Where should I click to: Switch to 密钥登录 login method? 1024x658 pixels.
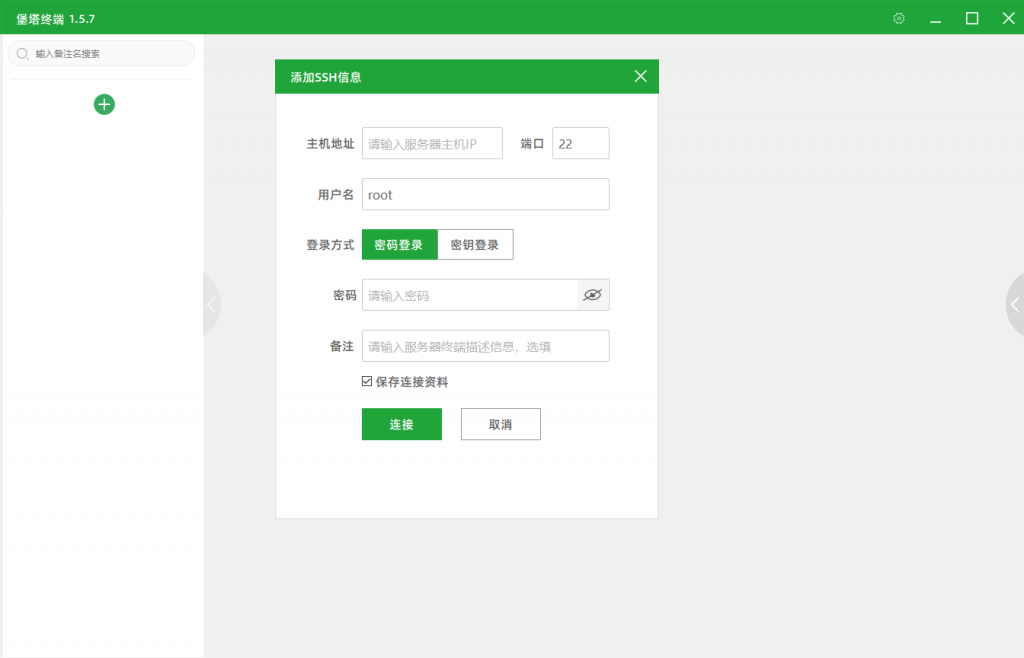[475, 245]
